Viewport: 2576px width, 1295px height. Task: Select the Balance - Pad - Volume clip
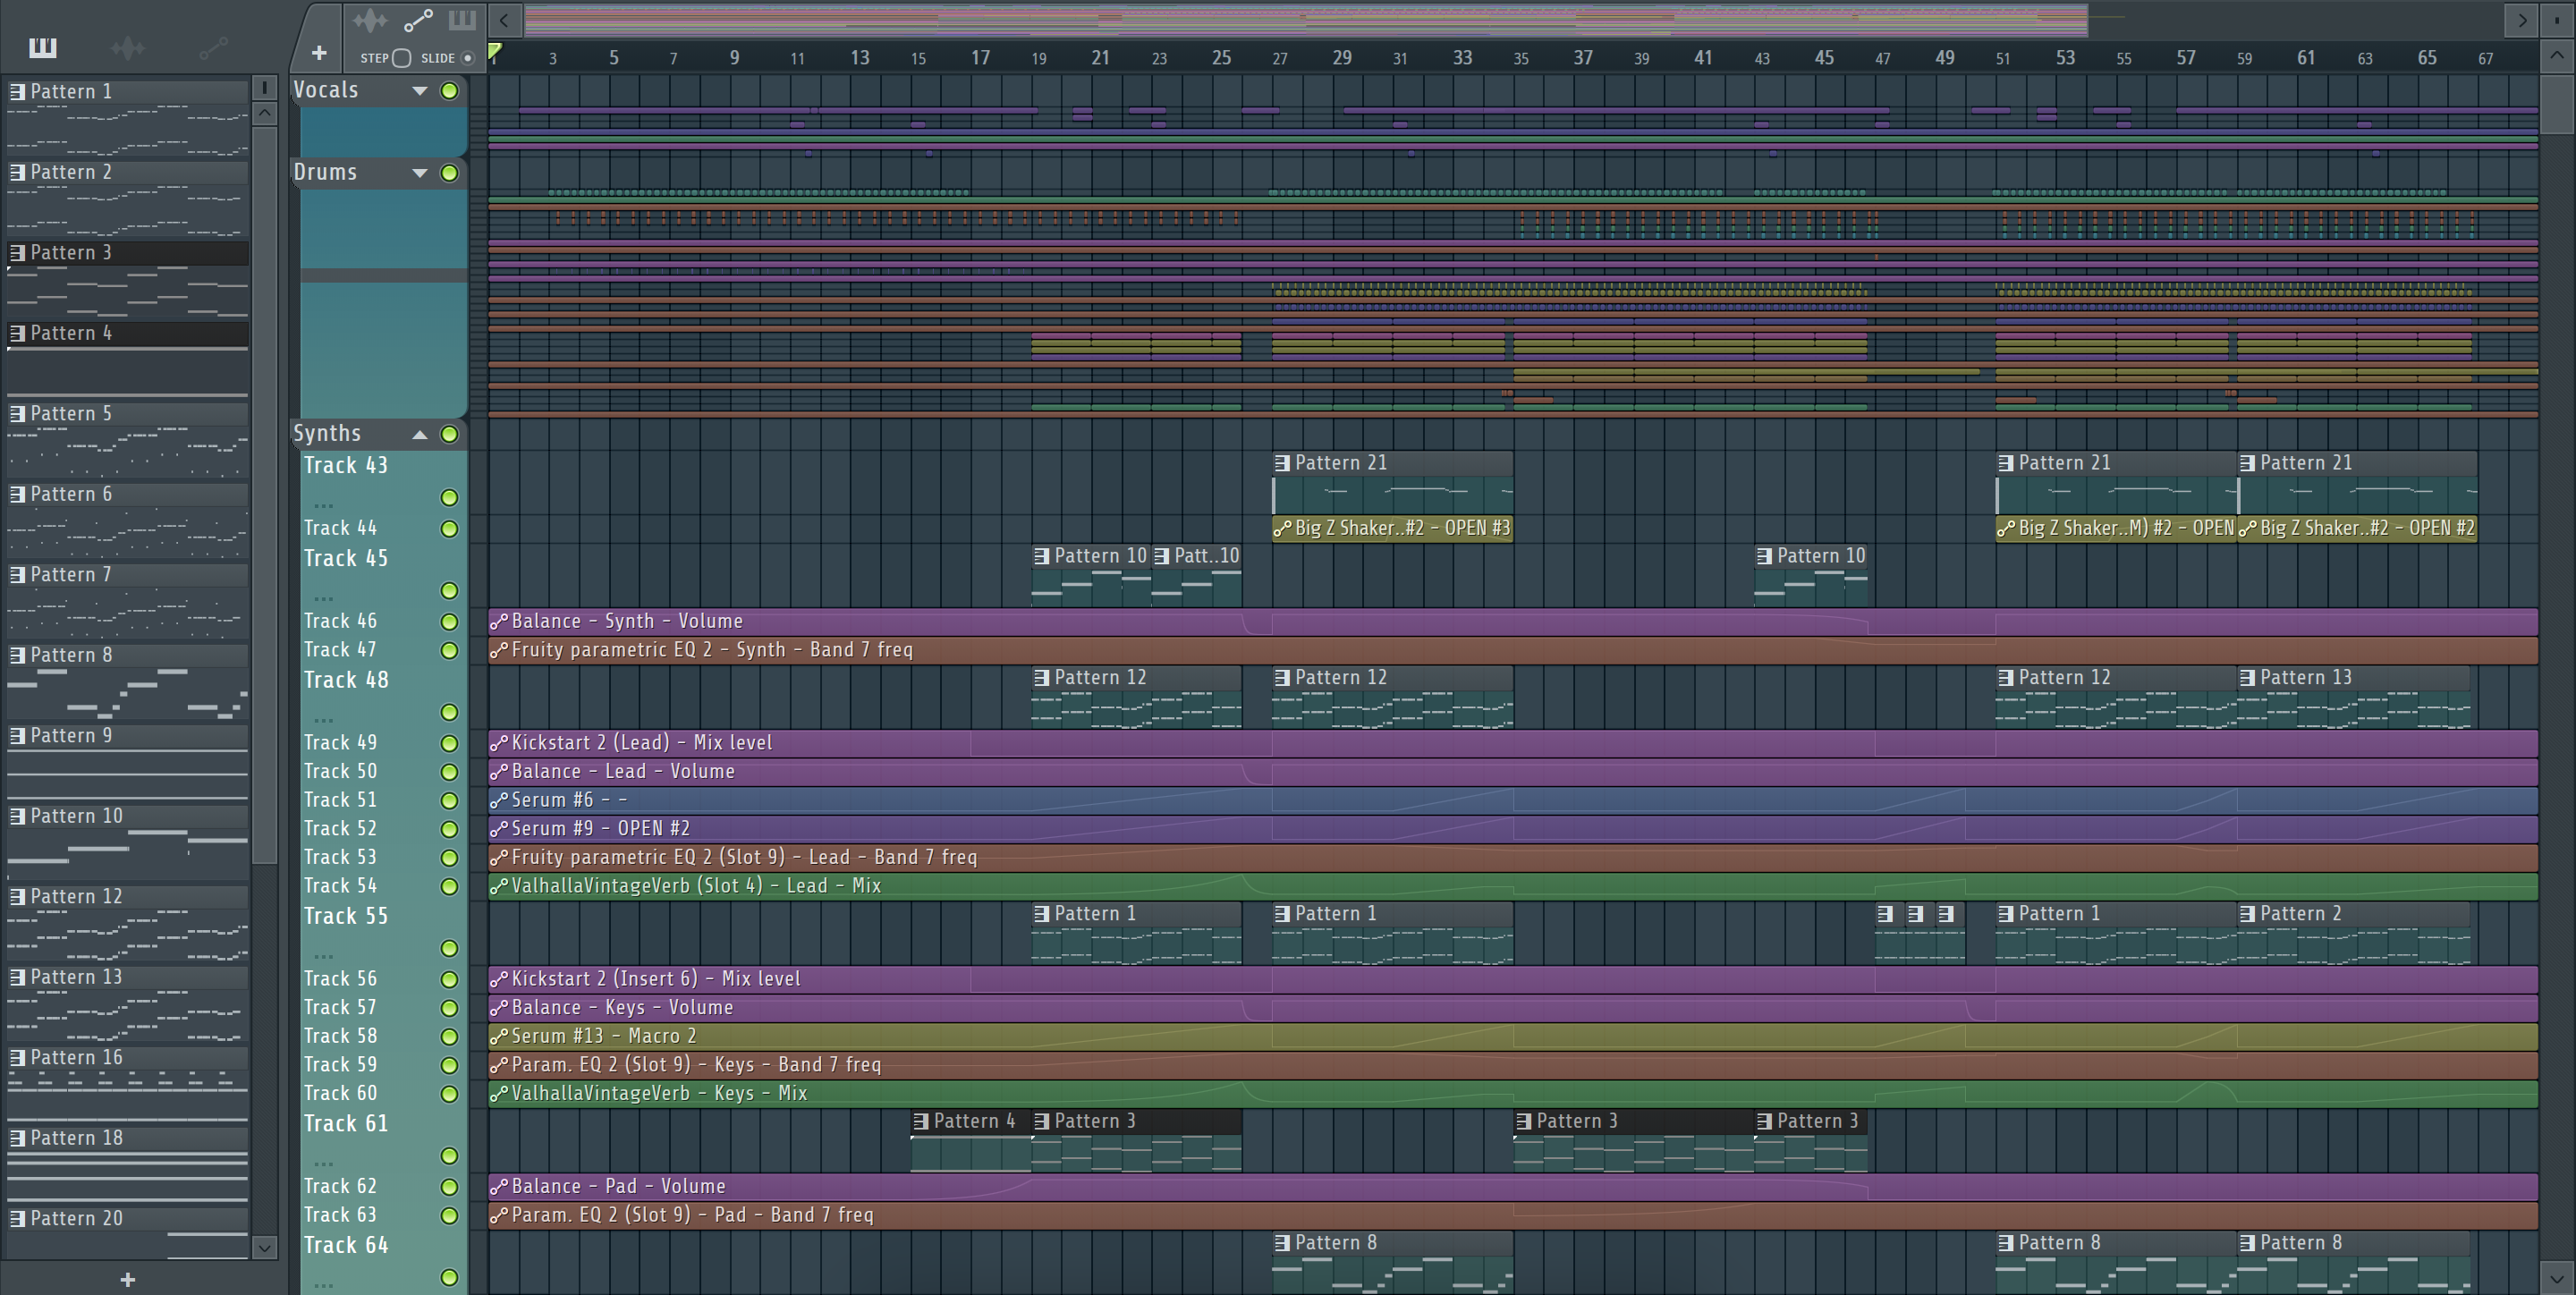click(x=1513, y=1187)
